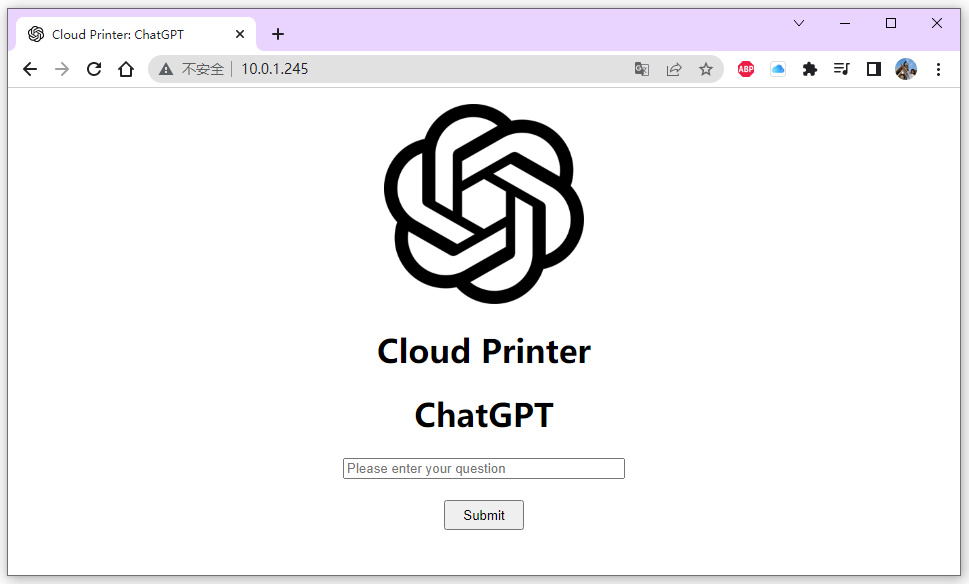Image resolution: width=969 pixels, height=584 pixels.
Task: Open the user profile avatar
Action: pyautogui.click(x=906, y=69)
